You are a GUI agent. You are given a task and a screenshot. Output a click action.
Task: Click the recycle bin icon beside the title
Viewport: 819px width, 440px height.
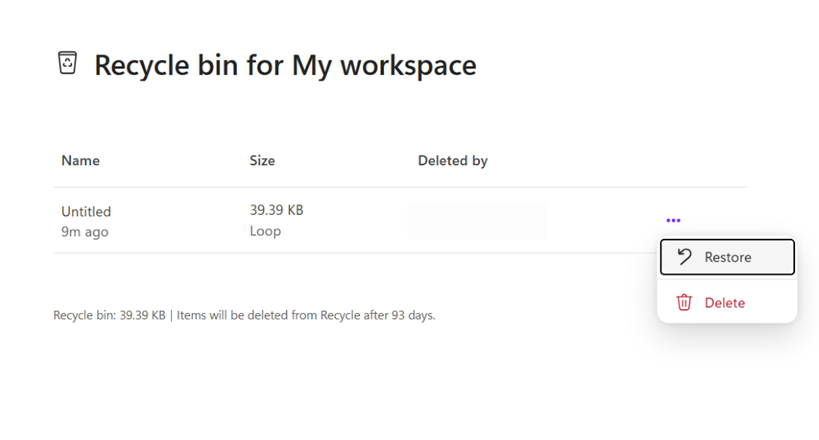[67, 63]
